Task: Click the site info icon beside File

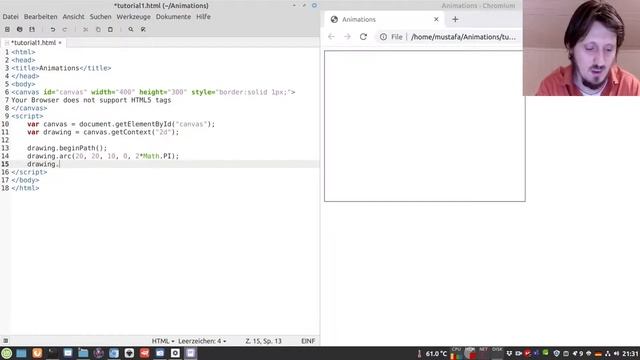Action: [x=383, y=37]
